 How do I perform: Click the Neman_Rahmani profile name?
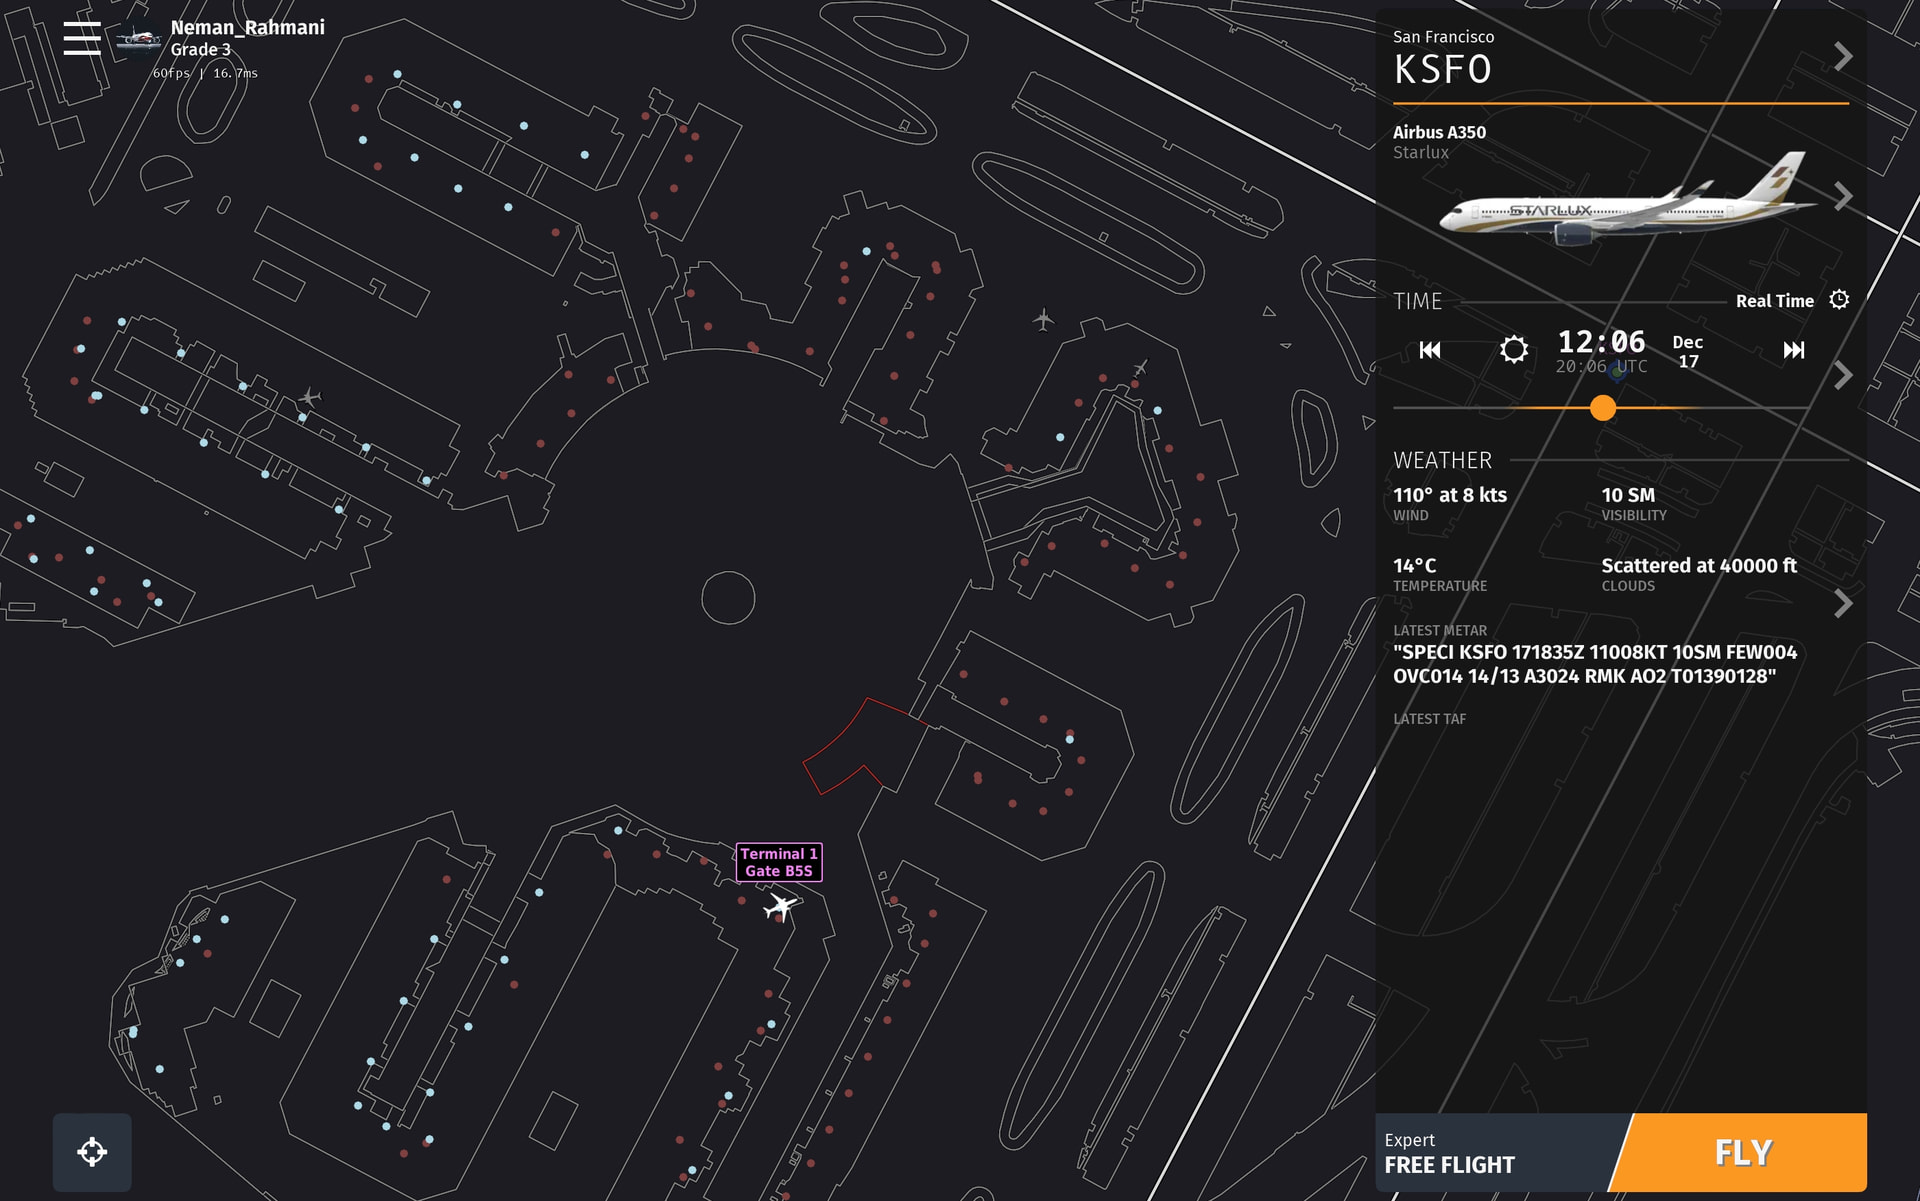point(247,28)
